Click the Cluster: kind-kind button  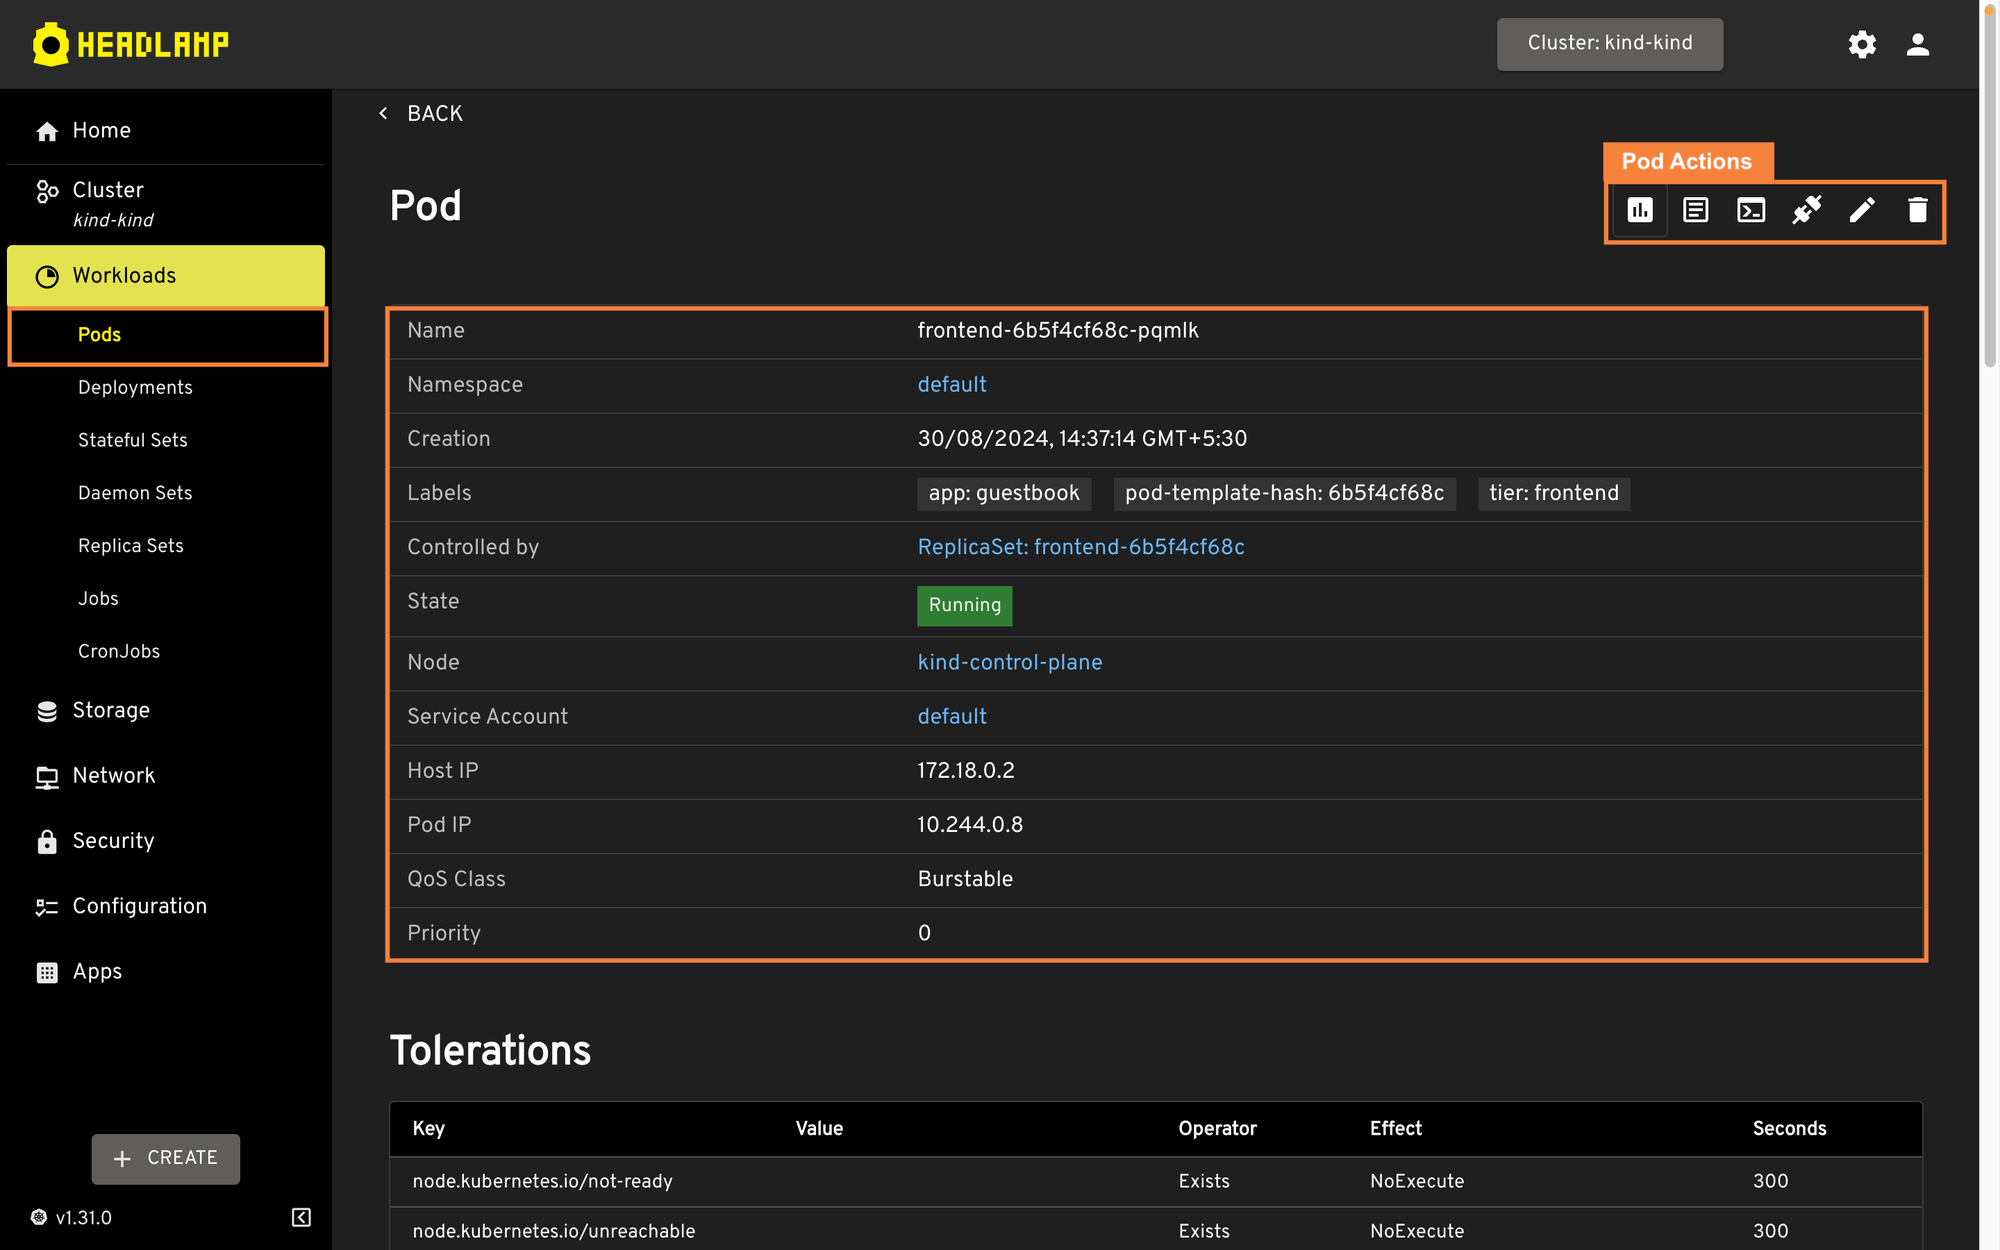pyautogui.click(x=1610, y=44)
